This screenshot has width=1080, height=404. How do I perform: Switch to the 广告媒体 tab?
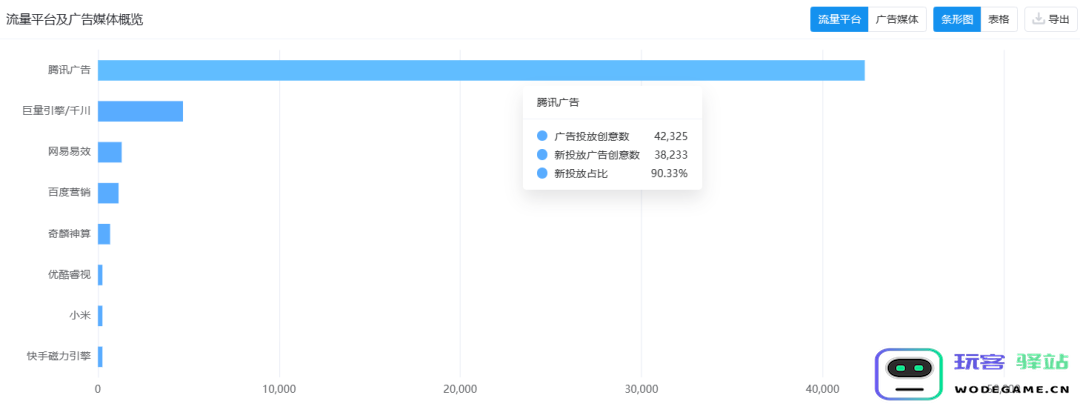pyautogui.click(x=897, y=19)
